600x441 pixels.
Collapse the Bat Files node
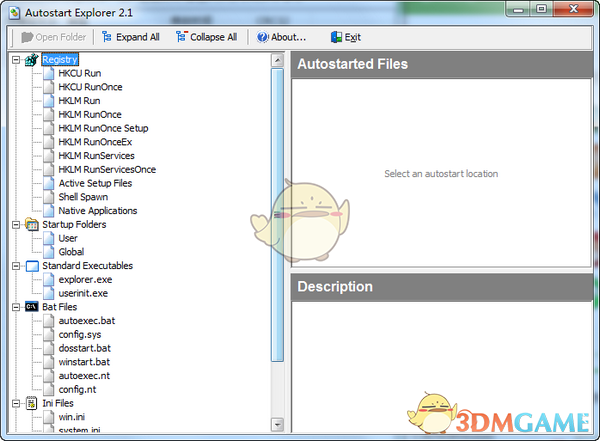point(16,307)
